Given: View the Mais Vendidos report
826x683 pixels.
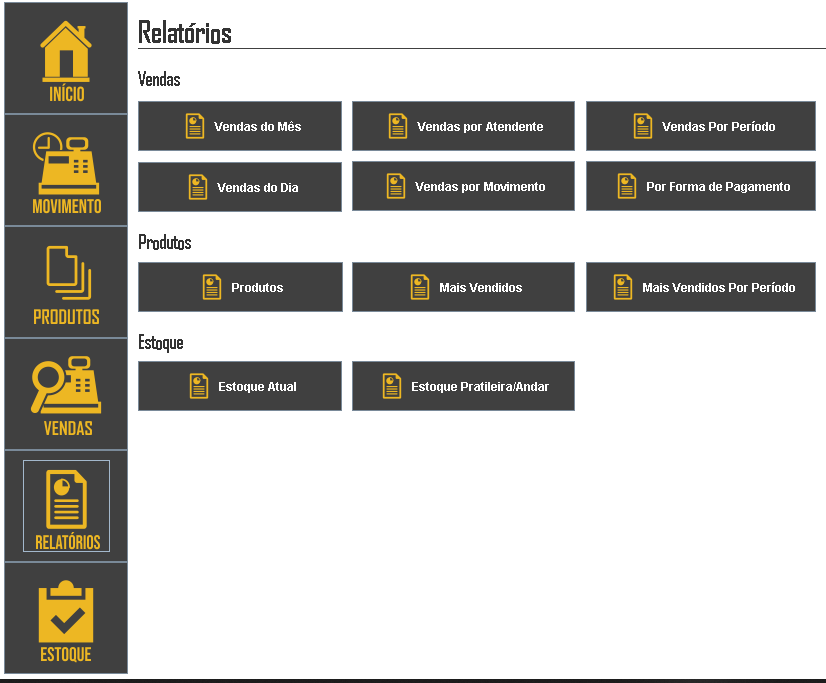Looking at the screenshot, I should (463, 287).
